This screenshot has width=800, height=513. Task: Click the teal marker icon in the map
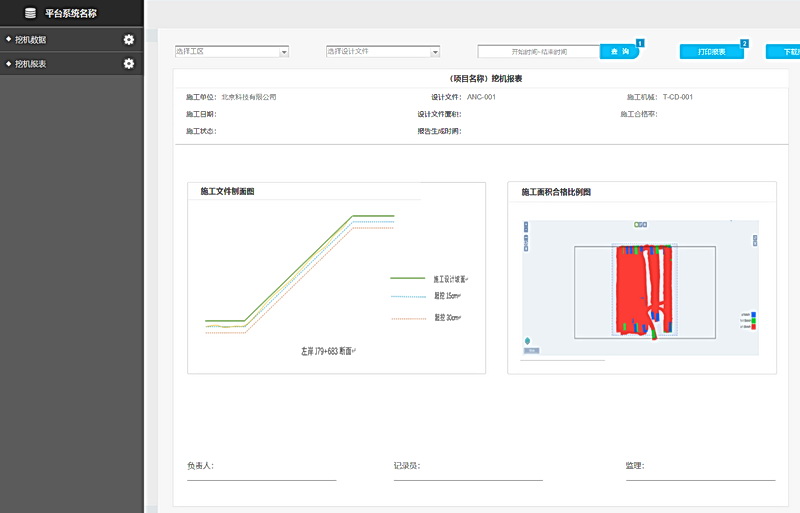pos(527,340)
